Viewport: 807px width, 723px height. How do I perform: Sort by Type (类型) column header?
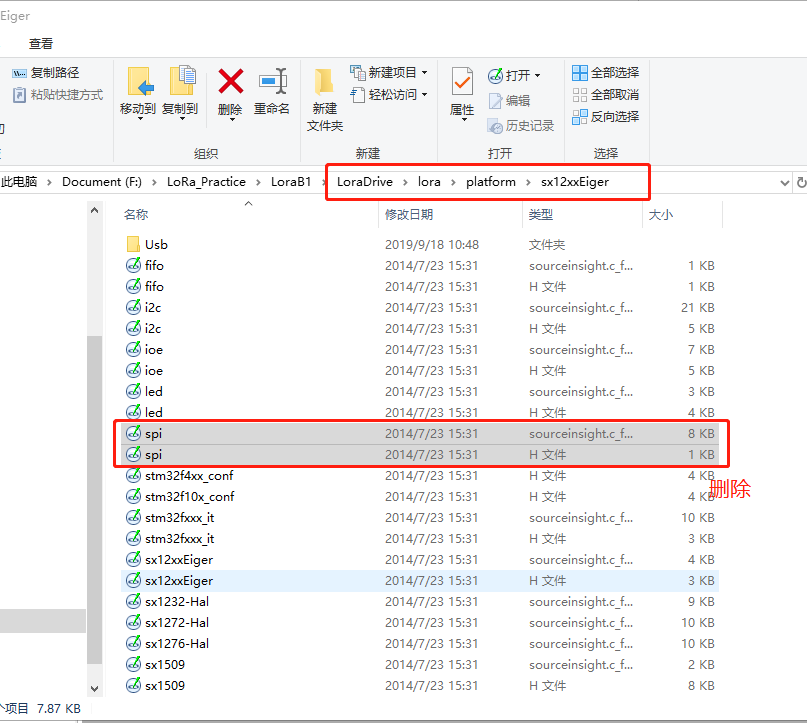(x=540, y=215)
